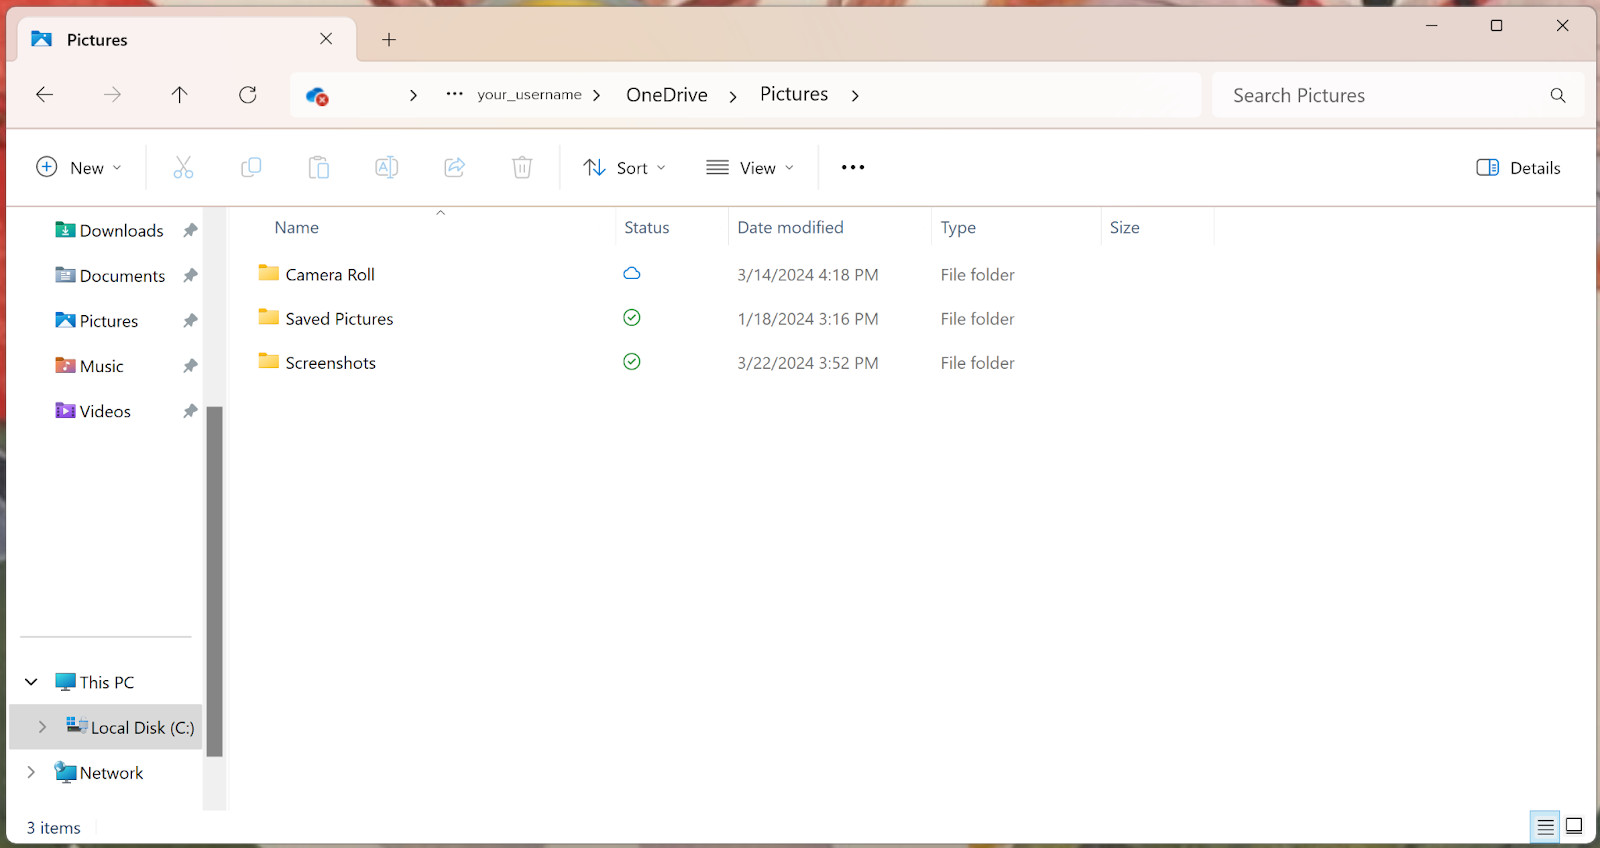1600x848 pixels.
Task: Open OneDrive in the breadcrumb path
Action: pos(667,95)
